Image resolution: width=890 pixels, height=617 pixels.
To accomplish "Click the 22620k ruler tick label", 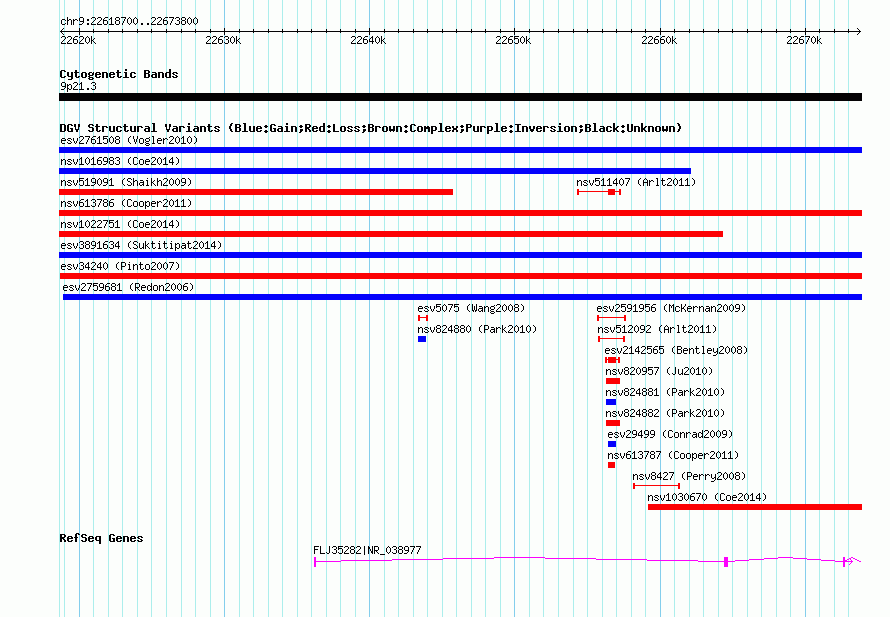I will [x=78, y=40].
